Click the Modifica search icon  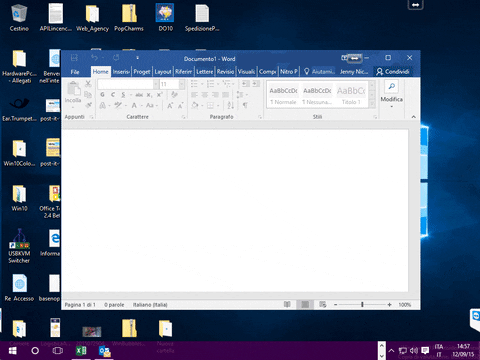click(392, 87)
